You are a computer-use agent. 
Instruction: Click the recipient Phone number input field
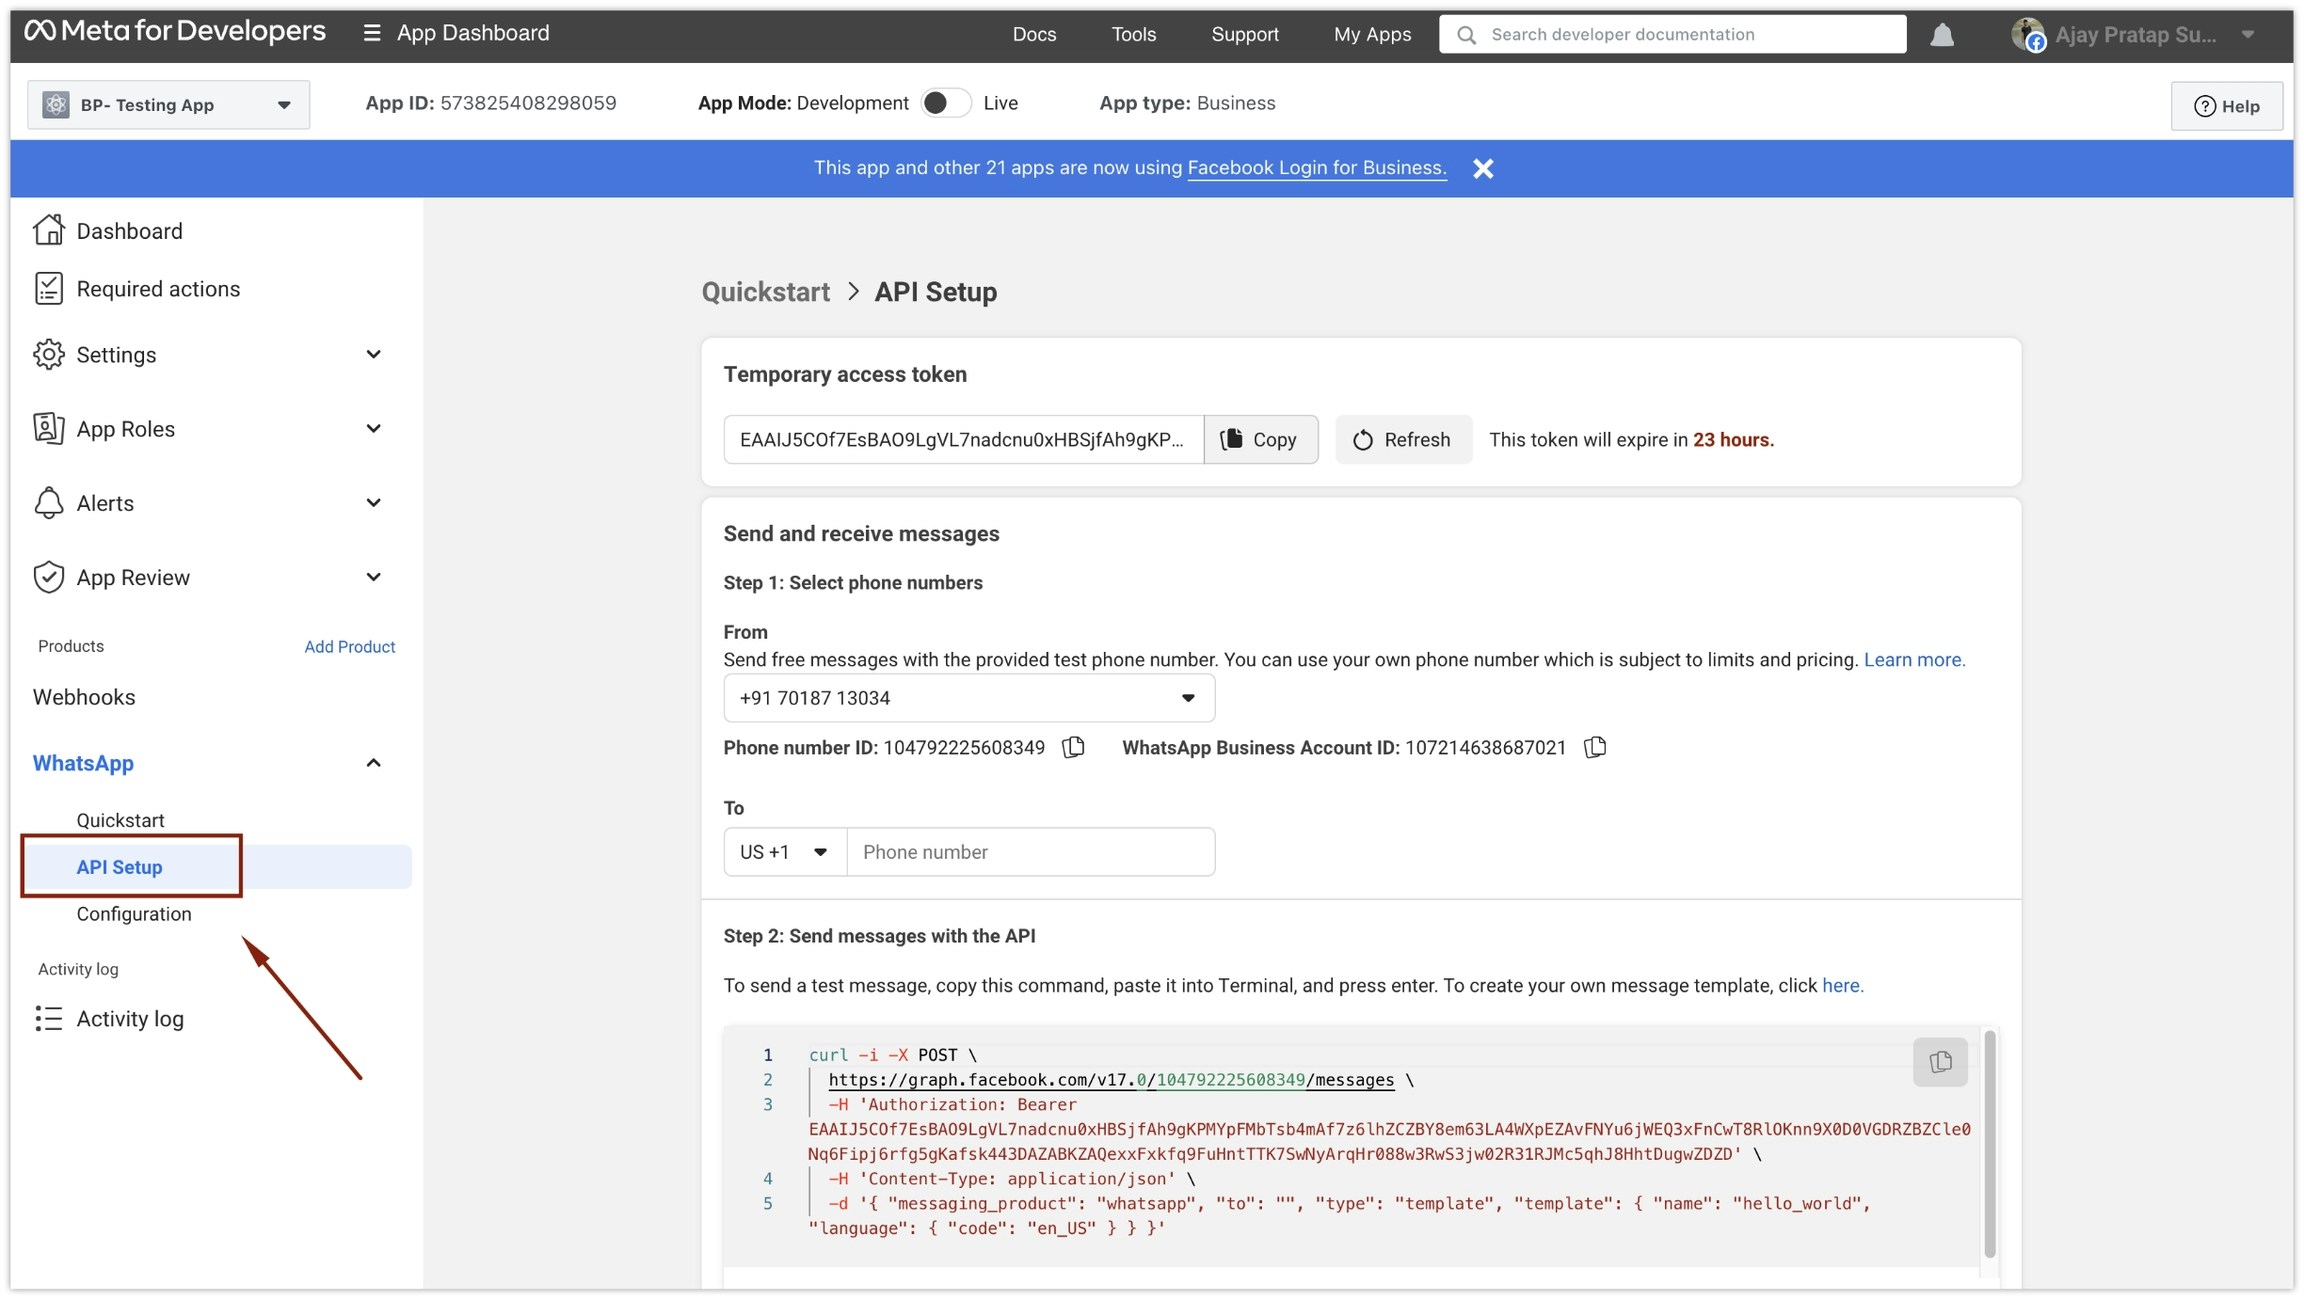(1030, 851)
